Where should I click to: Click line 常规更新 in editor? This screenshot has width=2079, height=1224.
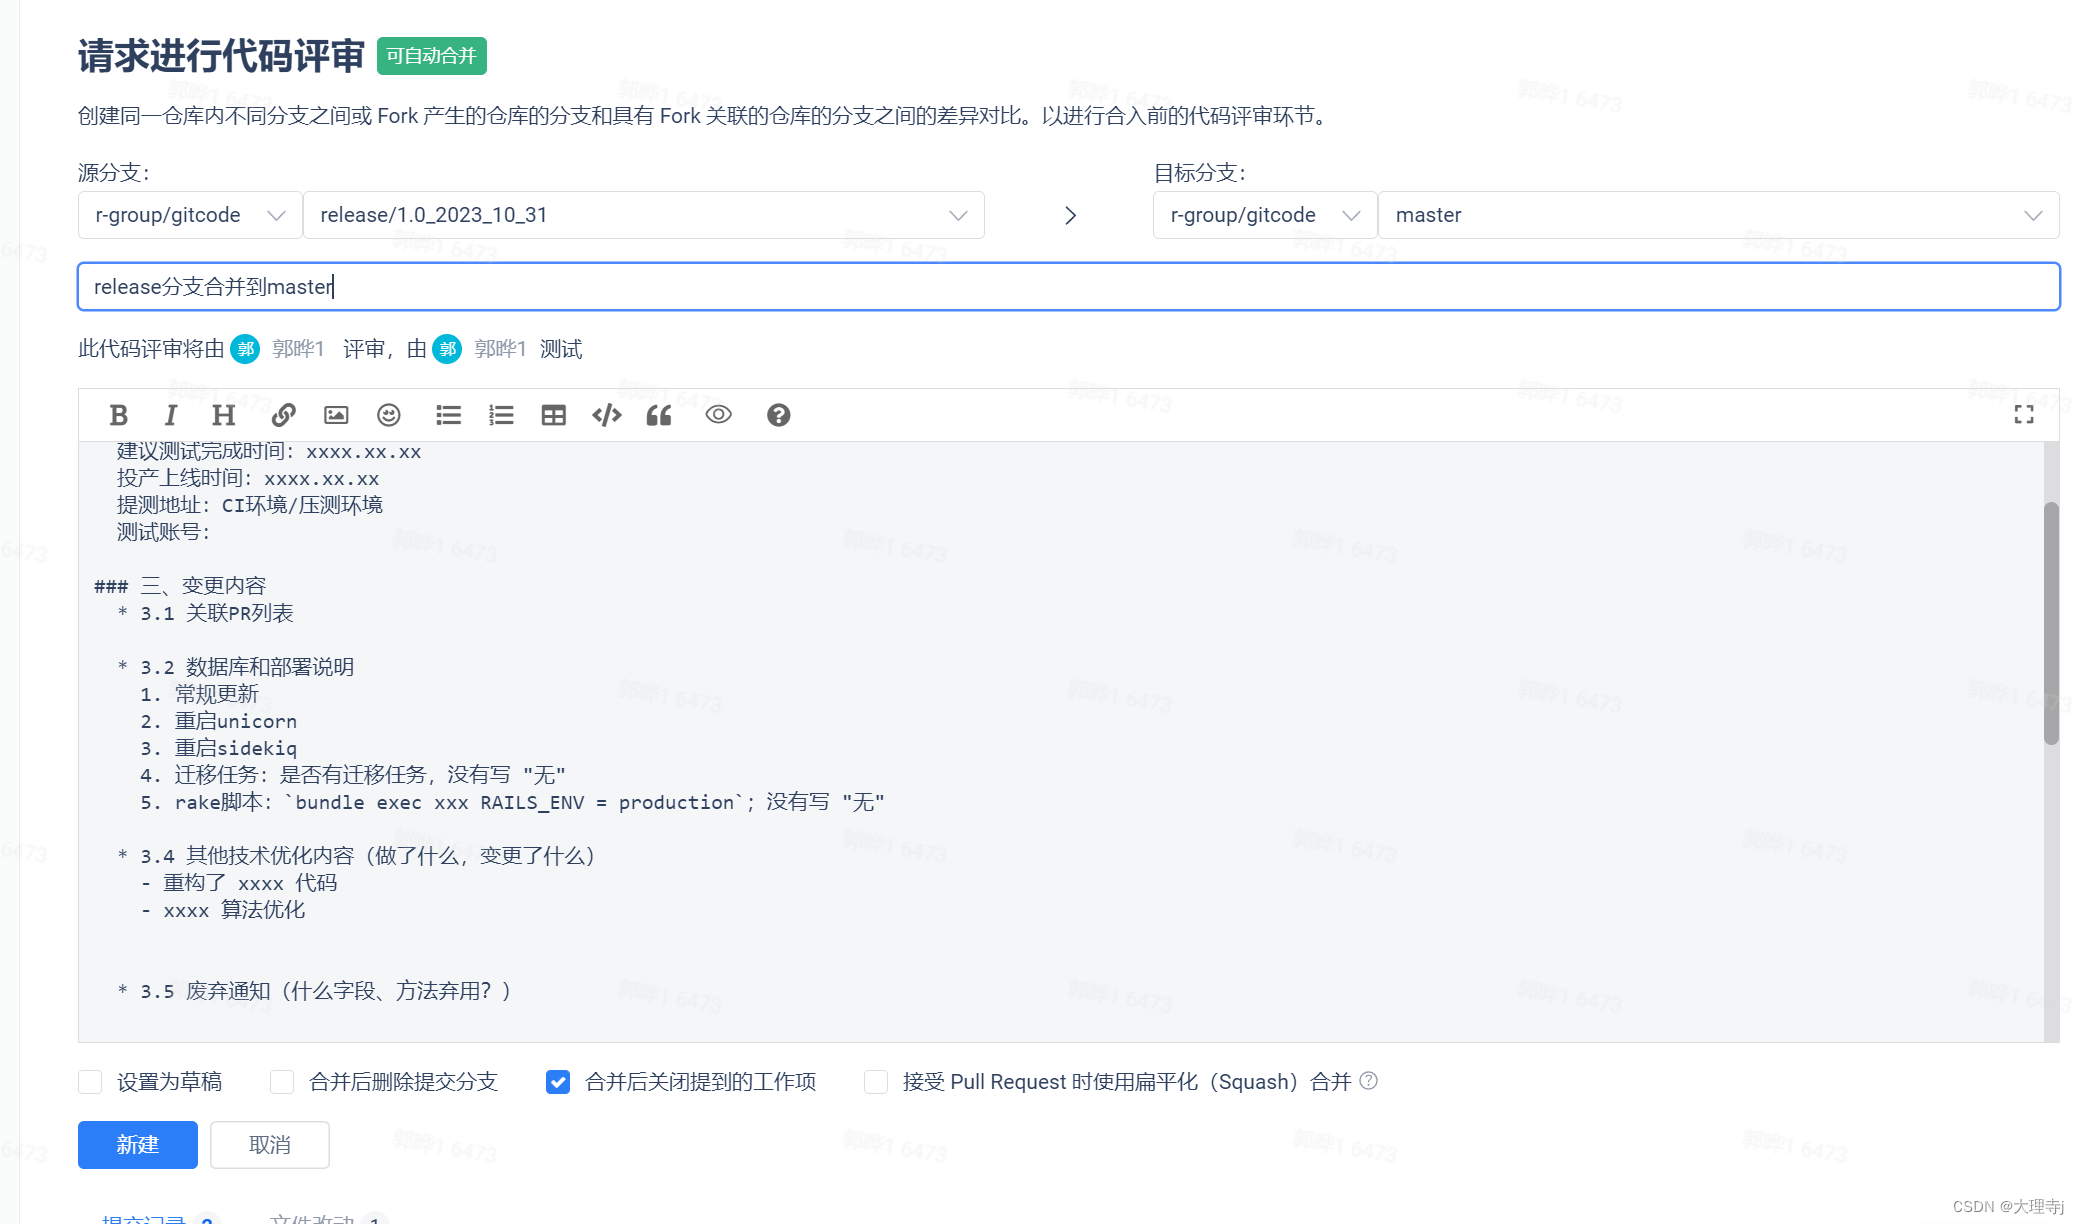coord(199,694)
